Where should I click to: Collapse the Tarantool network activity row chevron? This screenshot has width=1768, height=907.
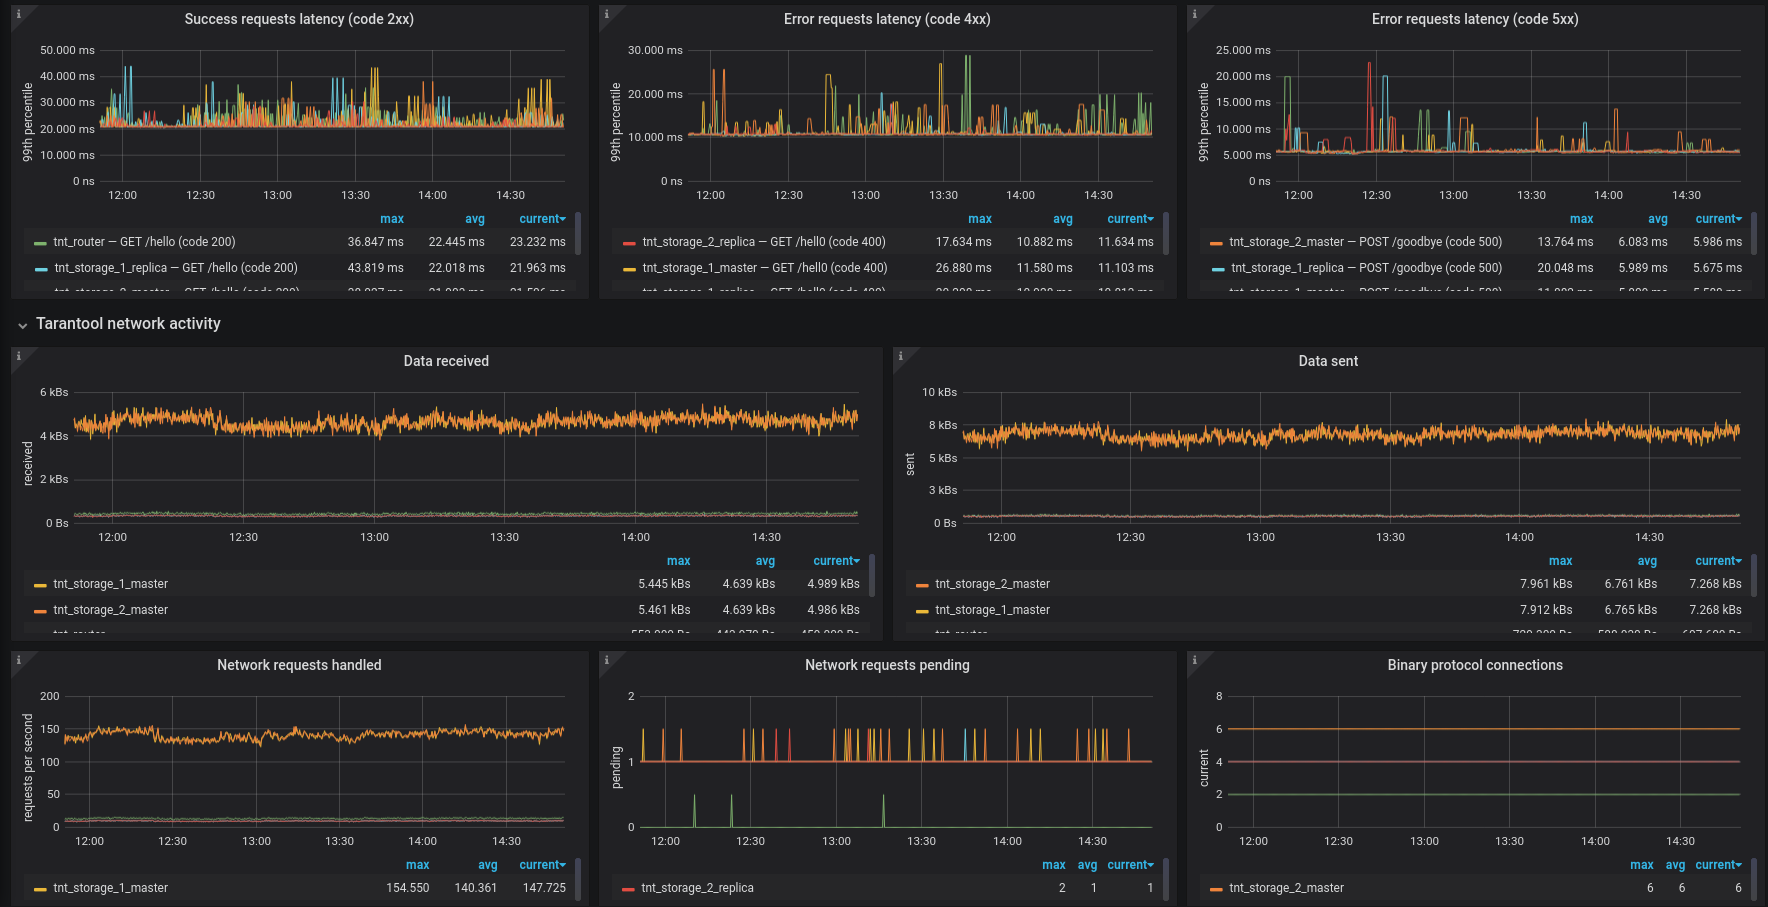point(22,325)
